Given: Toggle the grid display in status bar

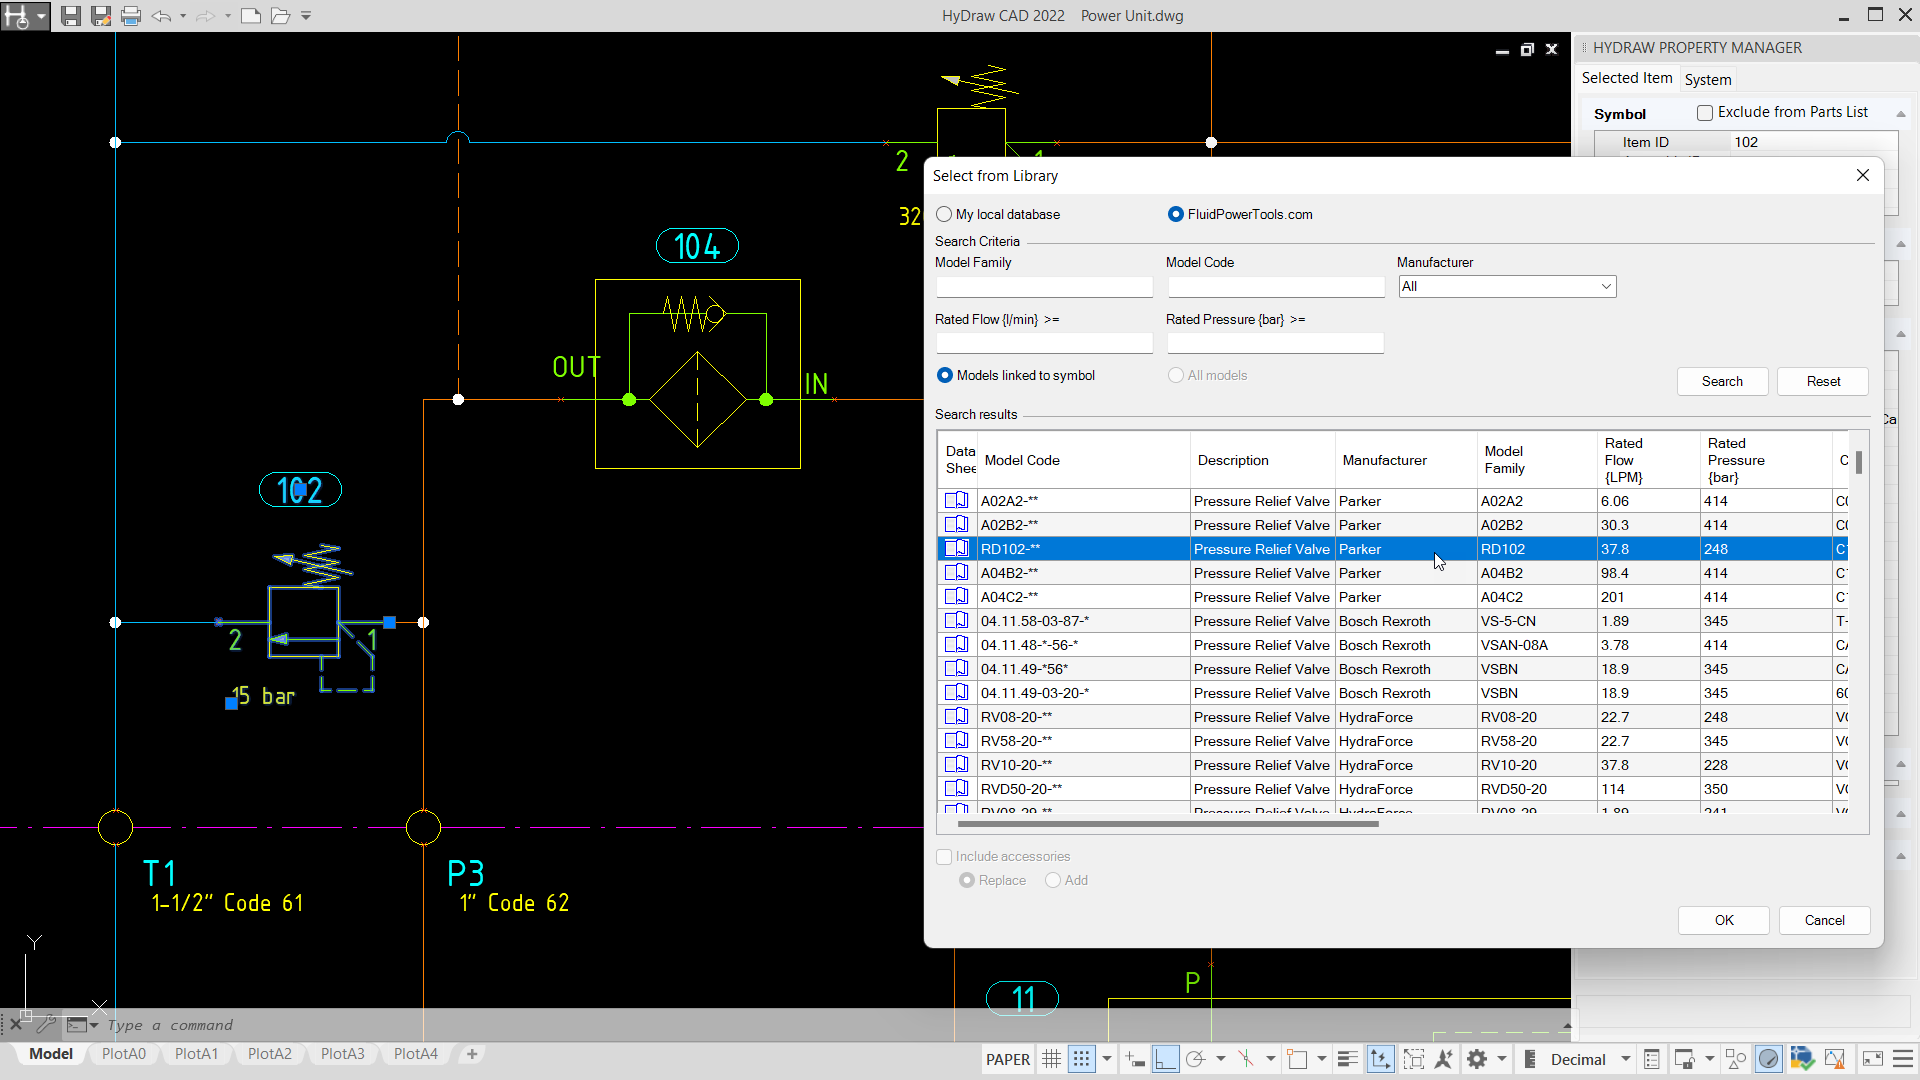Looking at the screenshot, I should 1051,1059.
